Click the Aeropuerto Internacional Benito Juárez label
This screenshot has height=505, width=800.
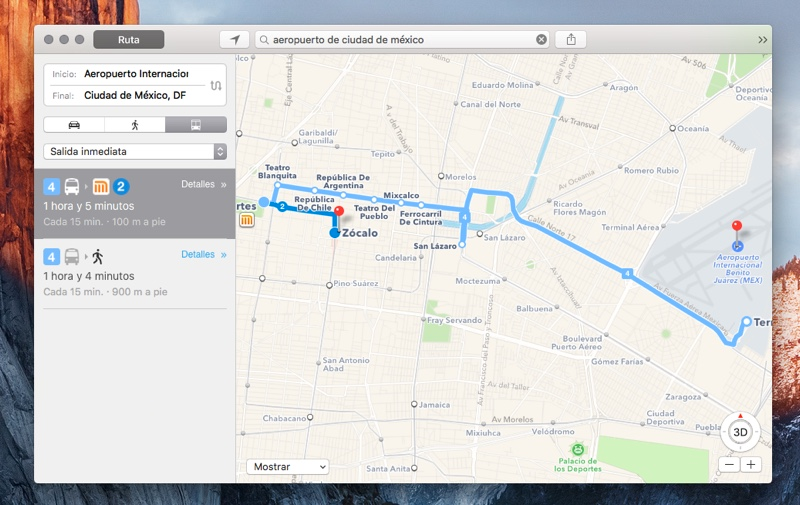pos(738,269)
